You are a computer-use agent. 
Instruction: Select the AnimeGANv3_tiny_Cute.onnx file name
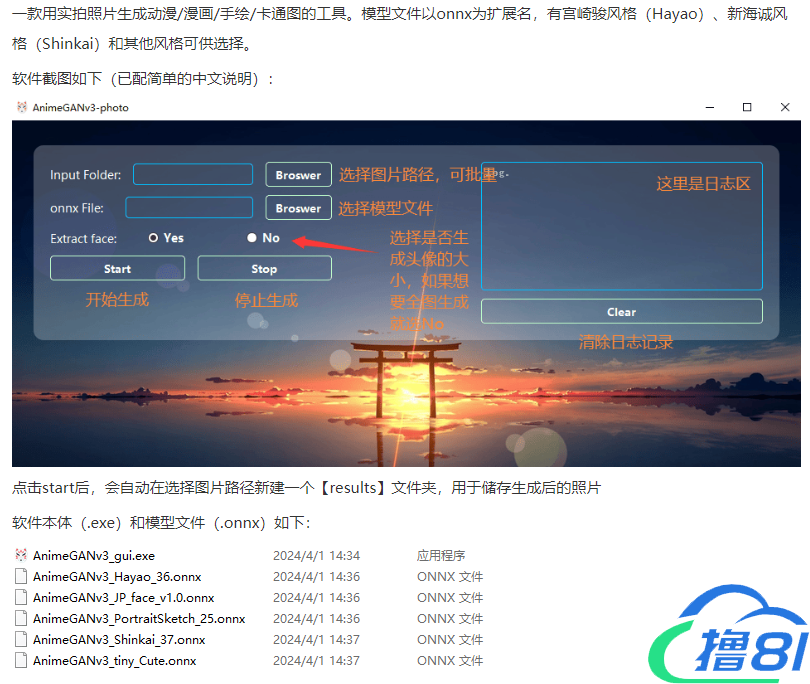114,661
